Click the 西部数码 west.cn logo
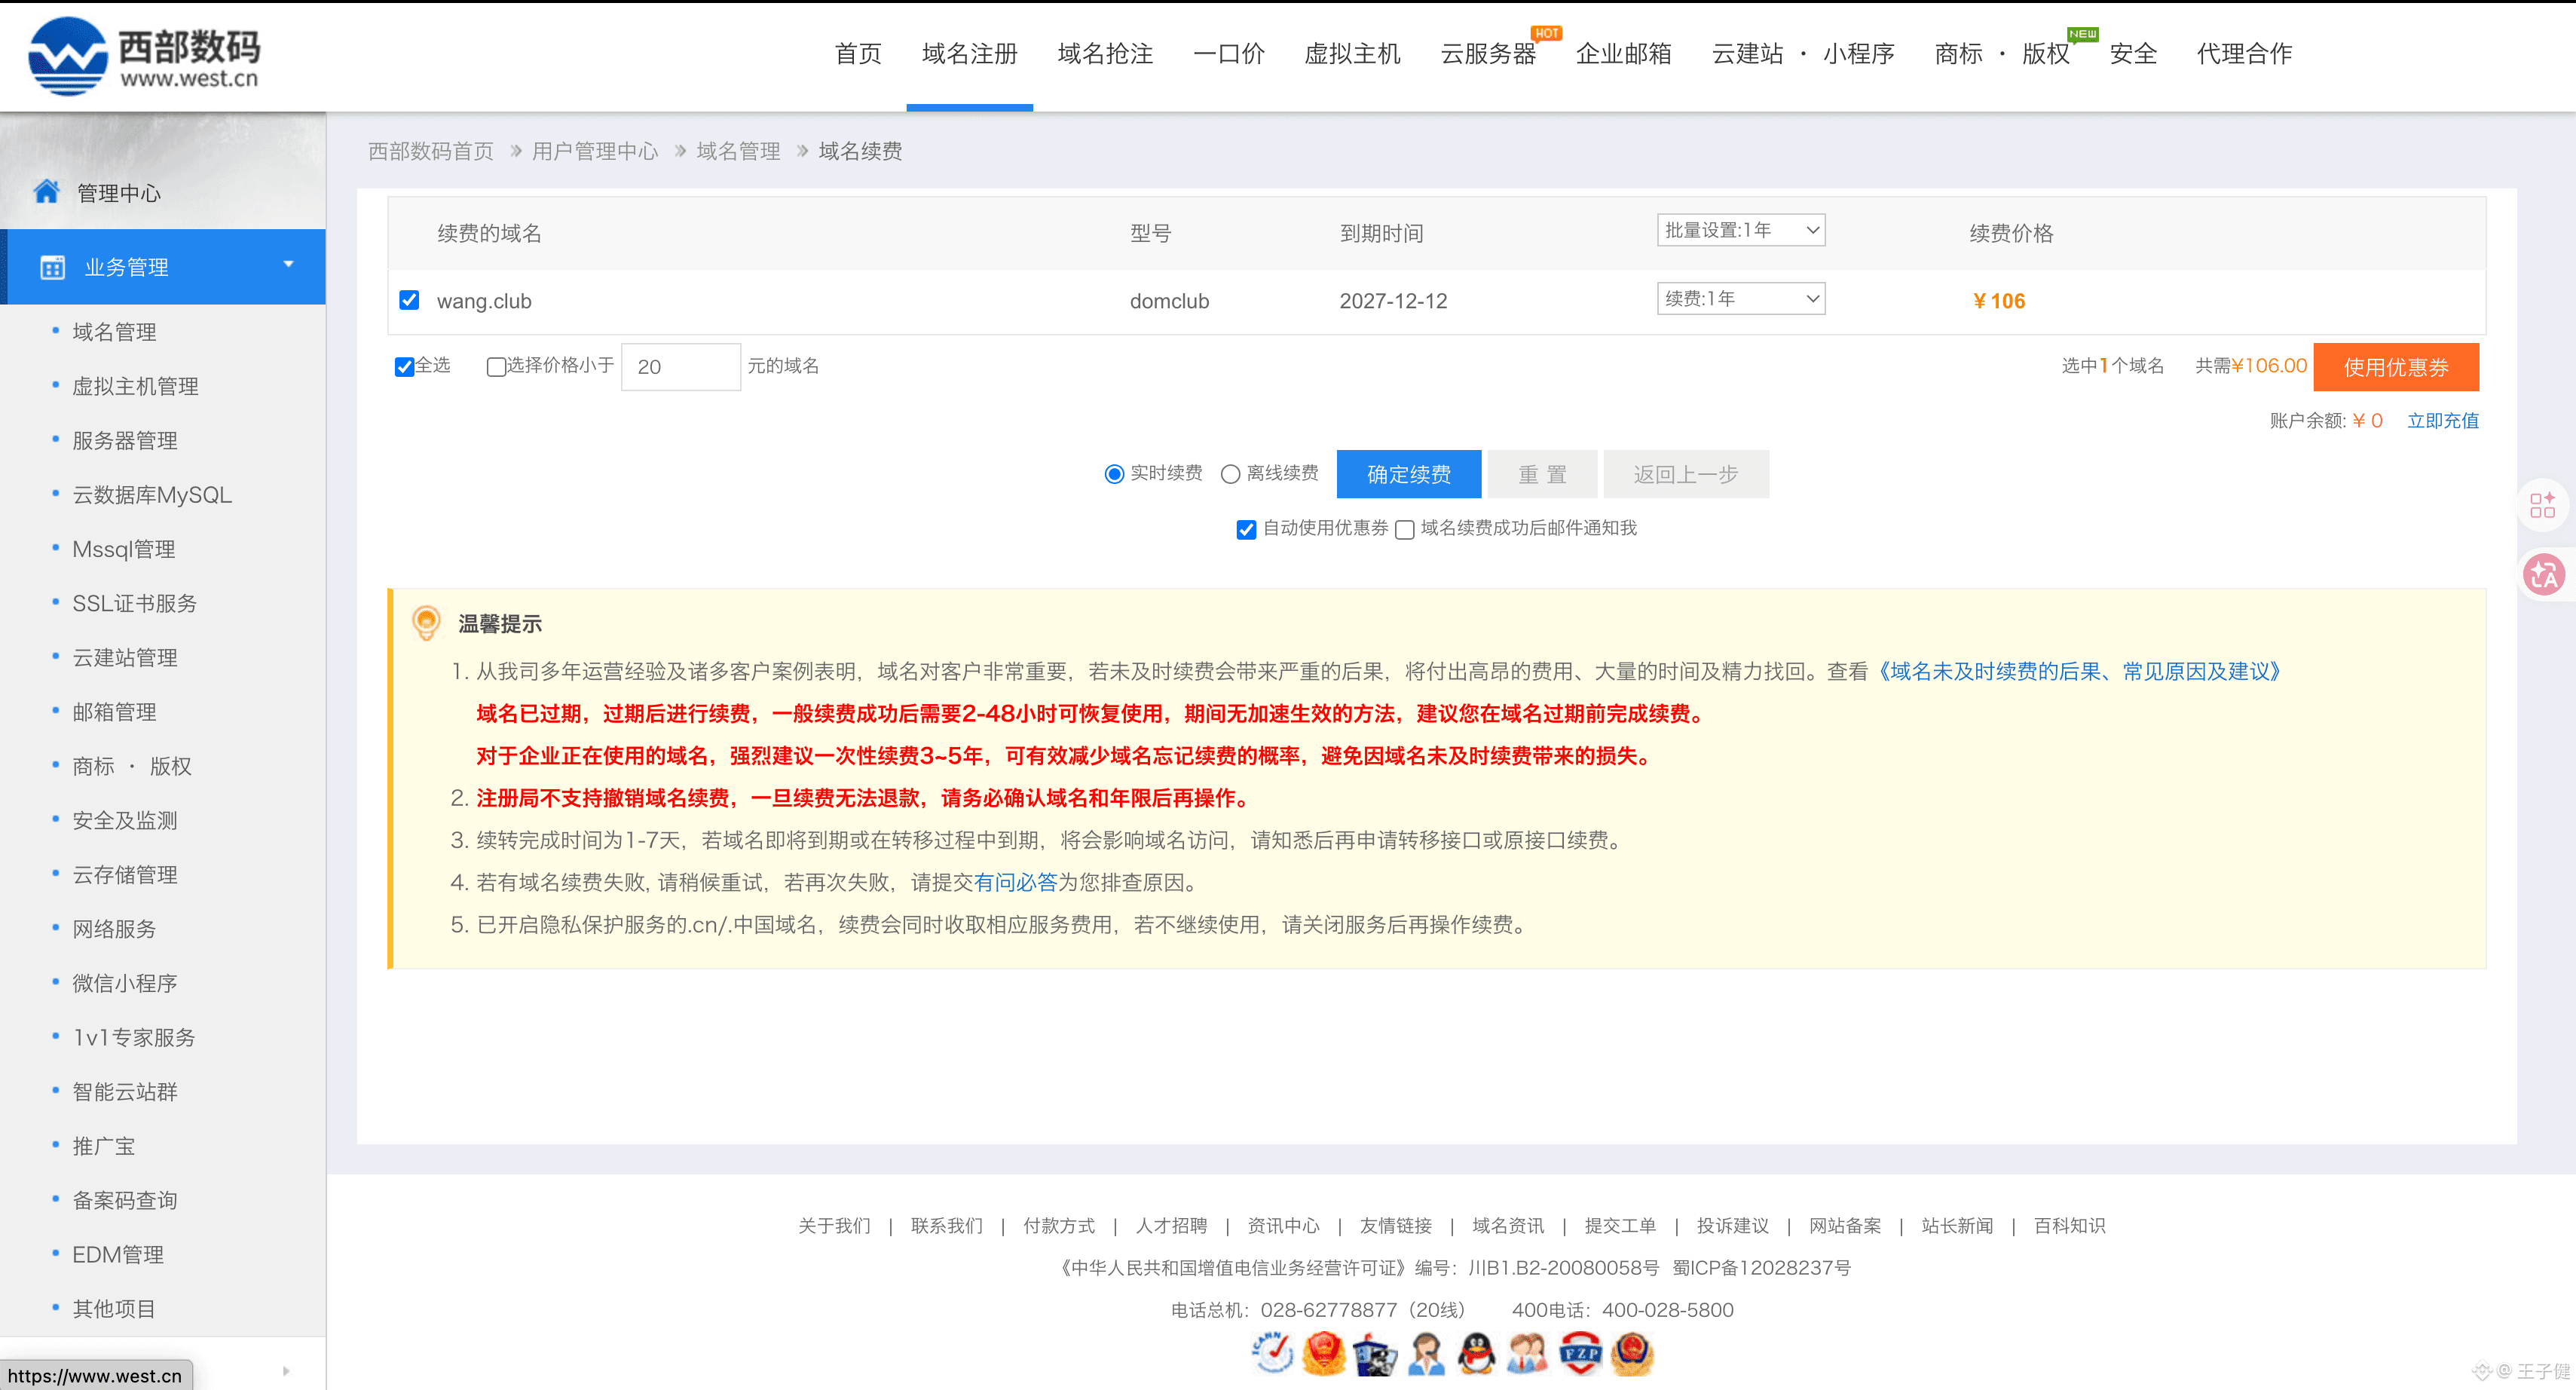This screenshot has height=1390, width=2576. (x=145, y=55)
